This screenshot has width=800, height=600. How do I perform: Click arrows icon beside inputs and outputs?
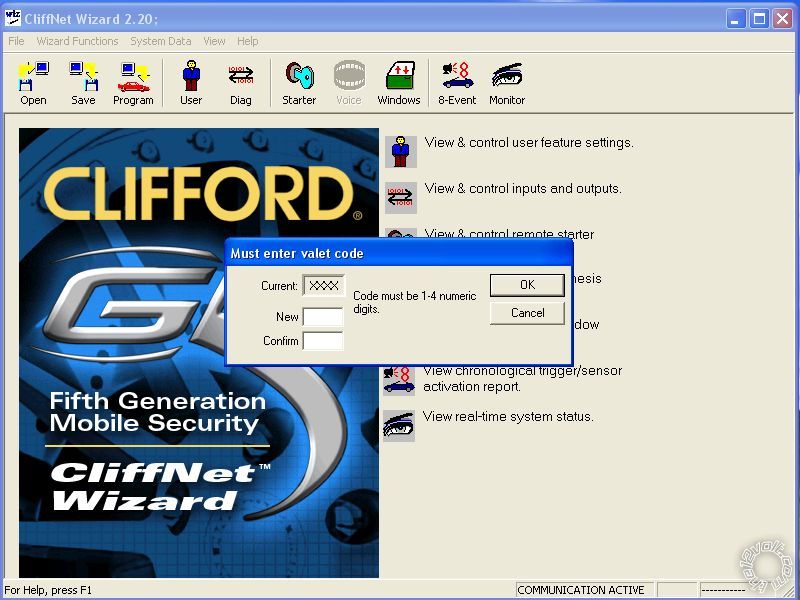pos(401,197)
